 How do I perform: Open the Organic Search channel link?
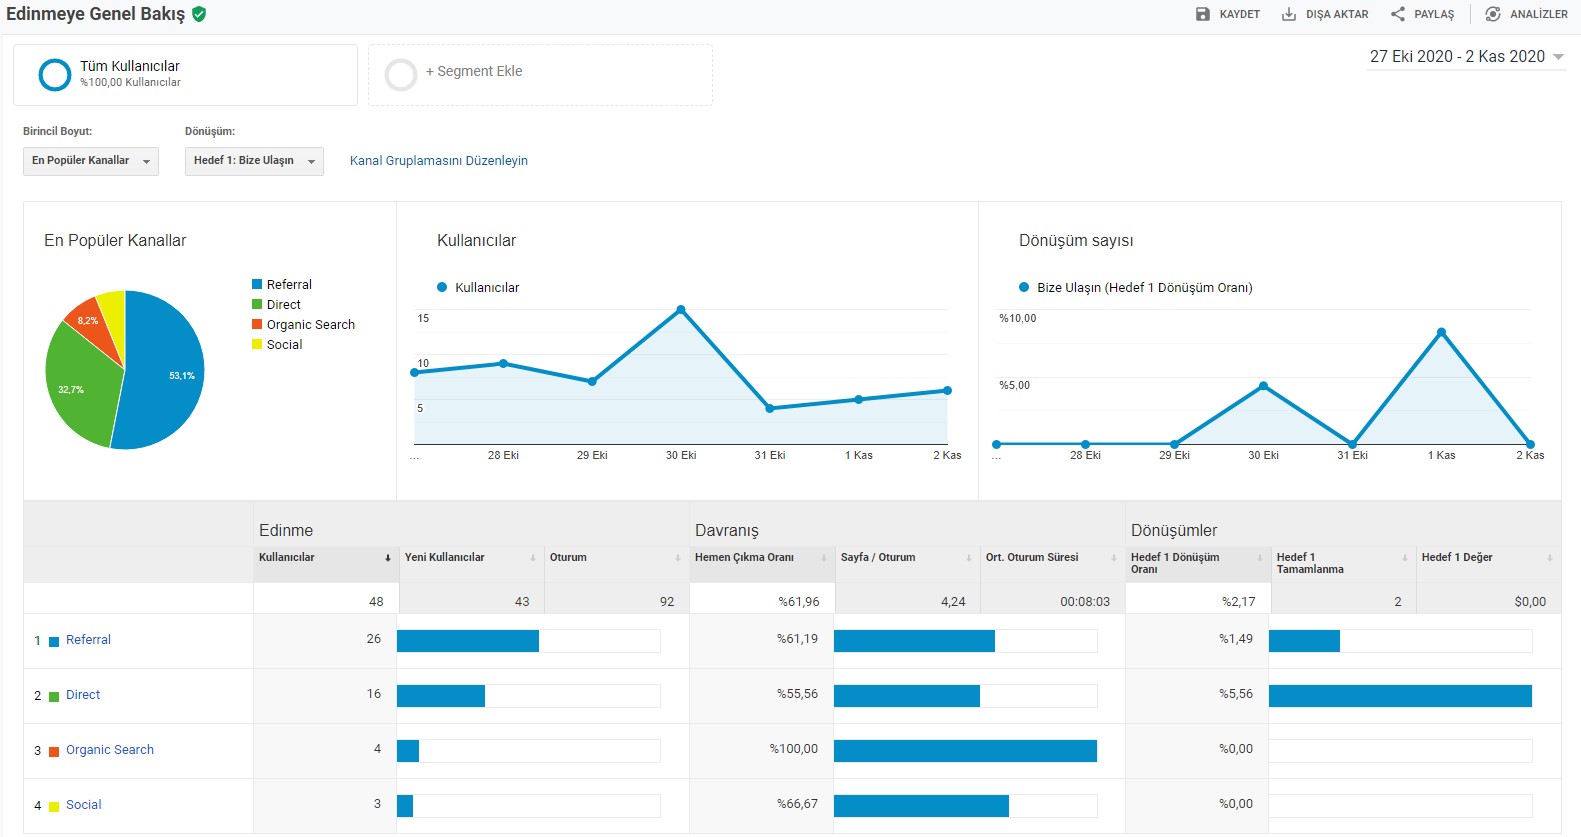click(x=110, y=750)
